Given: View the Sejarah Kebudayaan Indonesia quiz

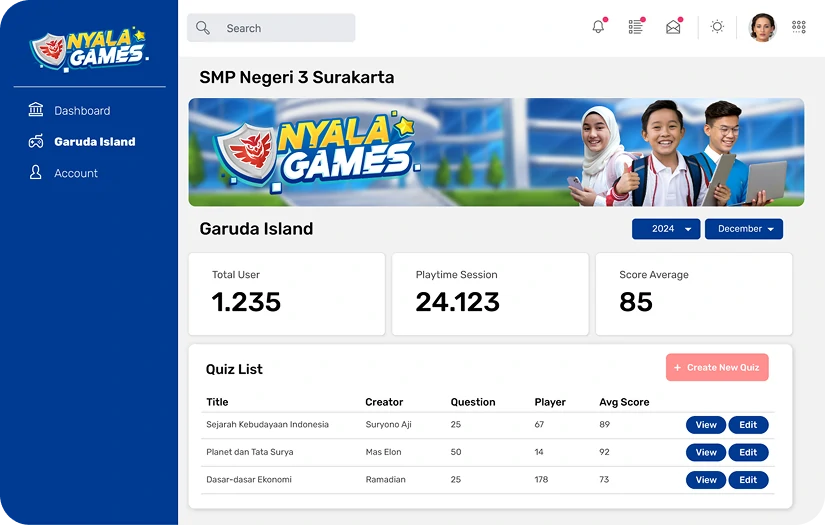Looking at the screenshot, I should click(x=706, y=425).
